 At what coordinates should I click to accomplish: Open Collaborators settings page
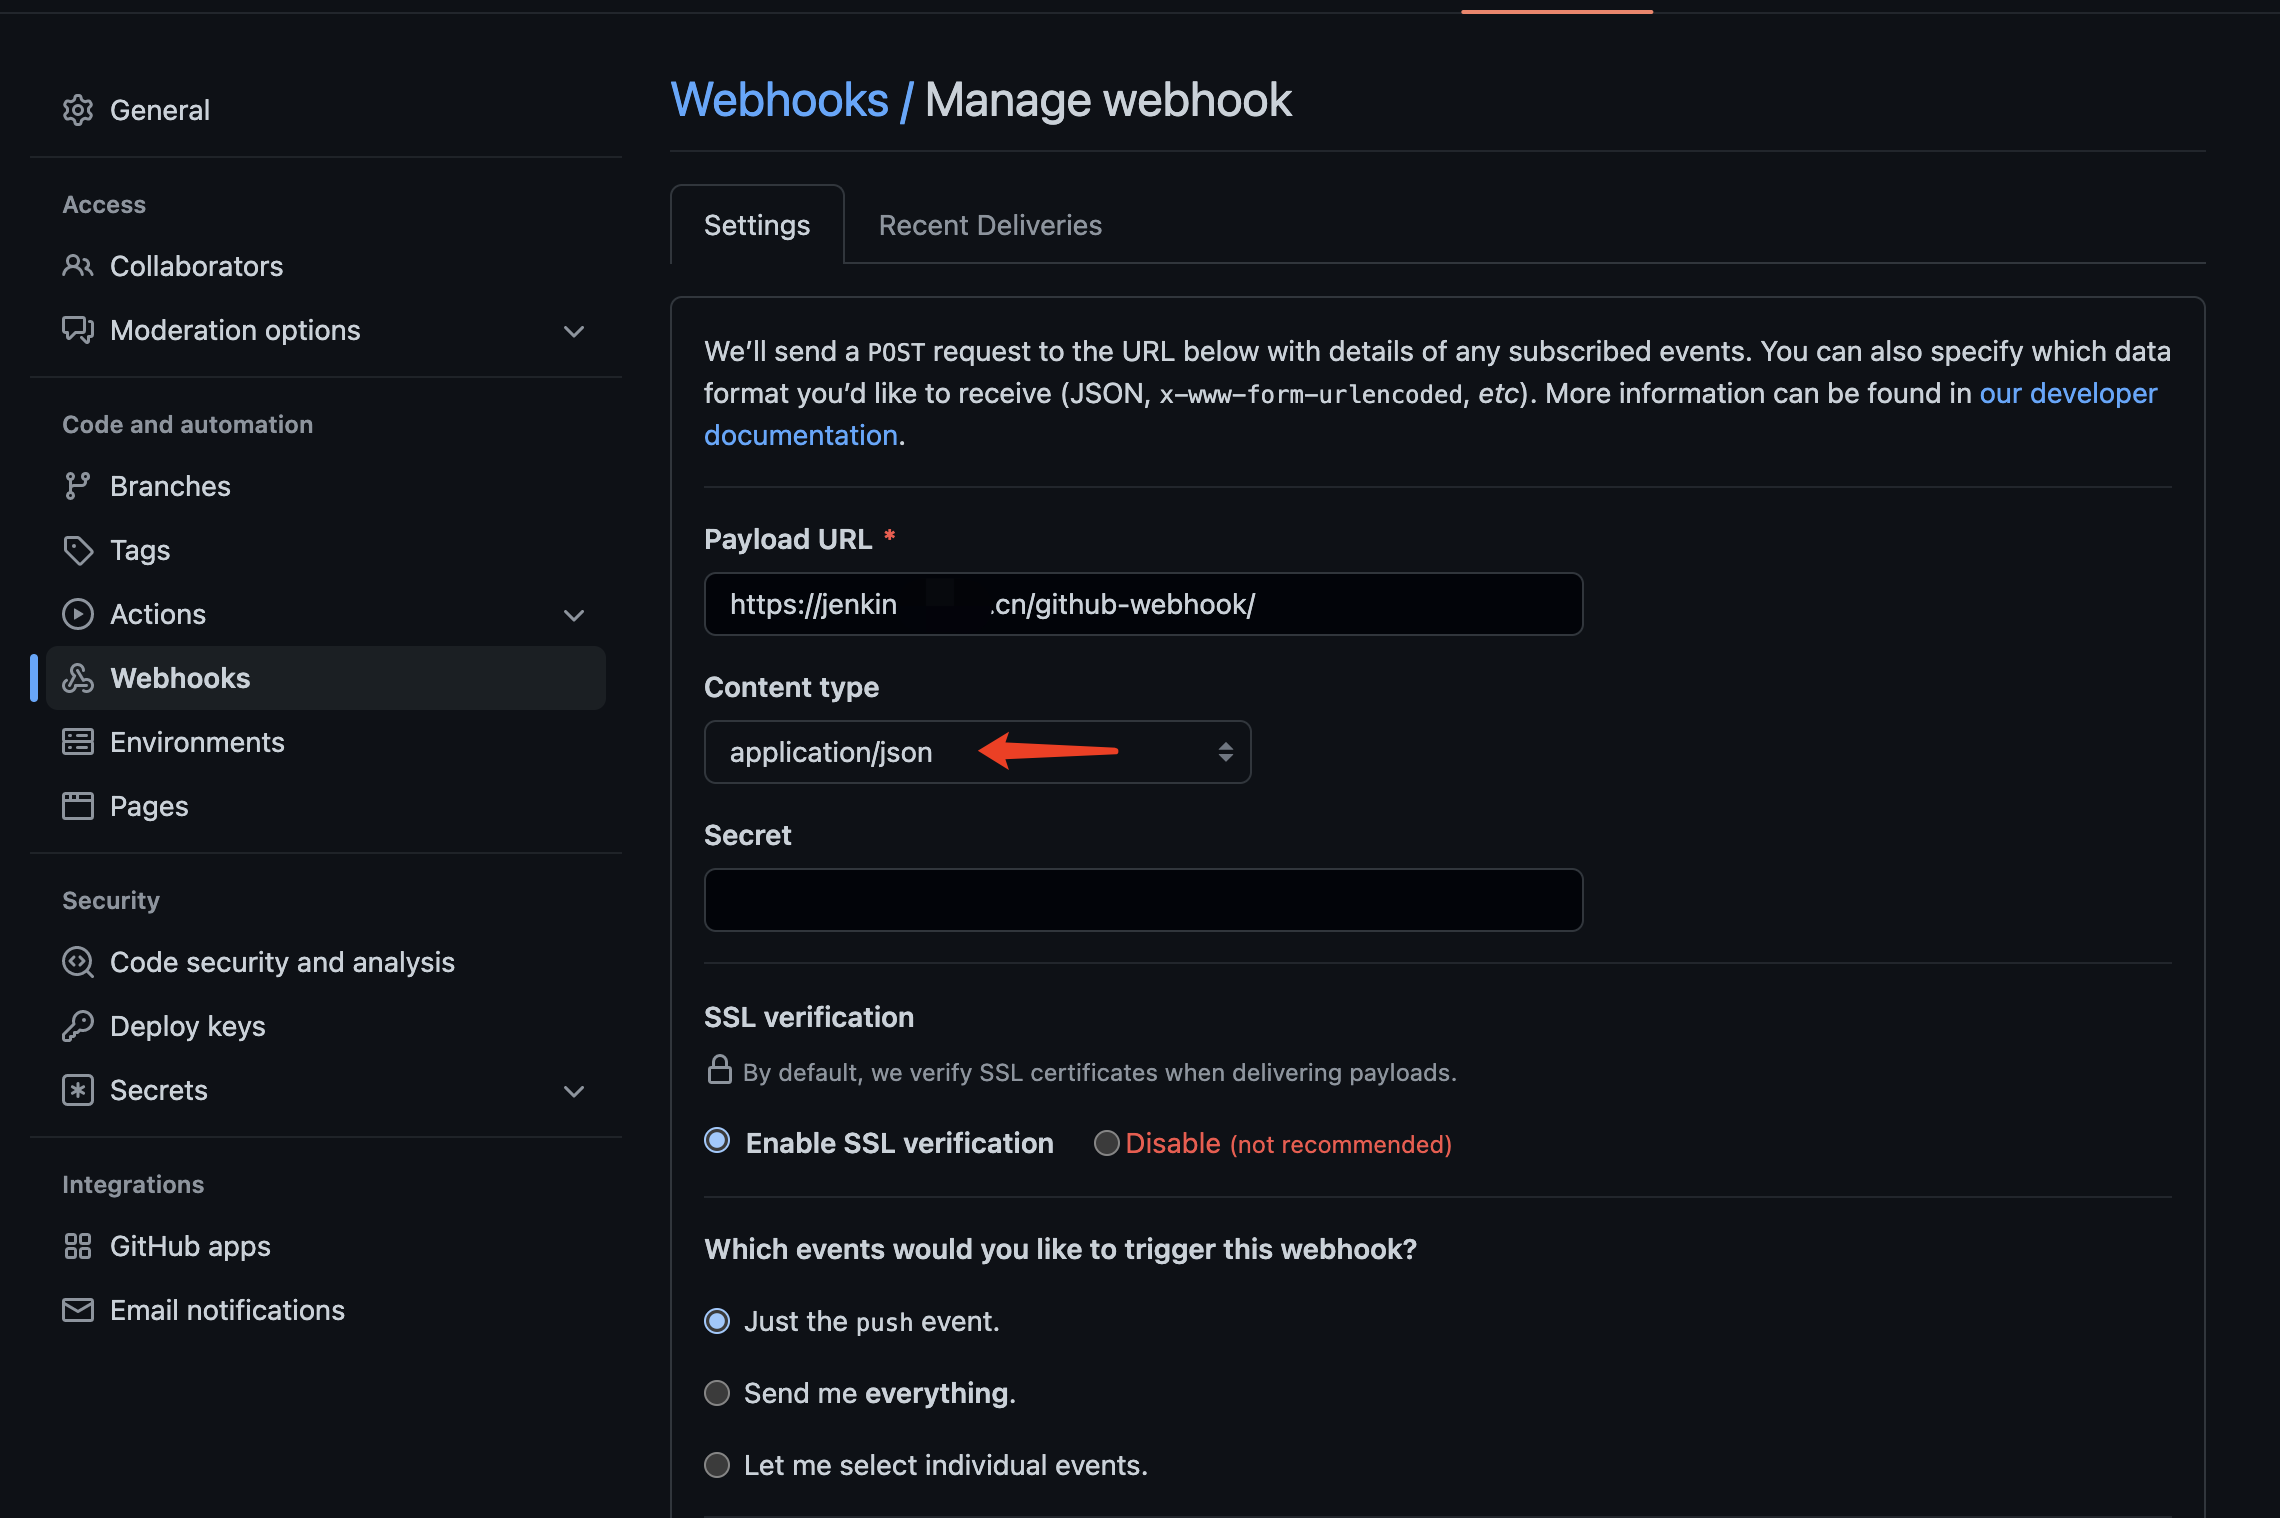[197, 266]
